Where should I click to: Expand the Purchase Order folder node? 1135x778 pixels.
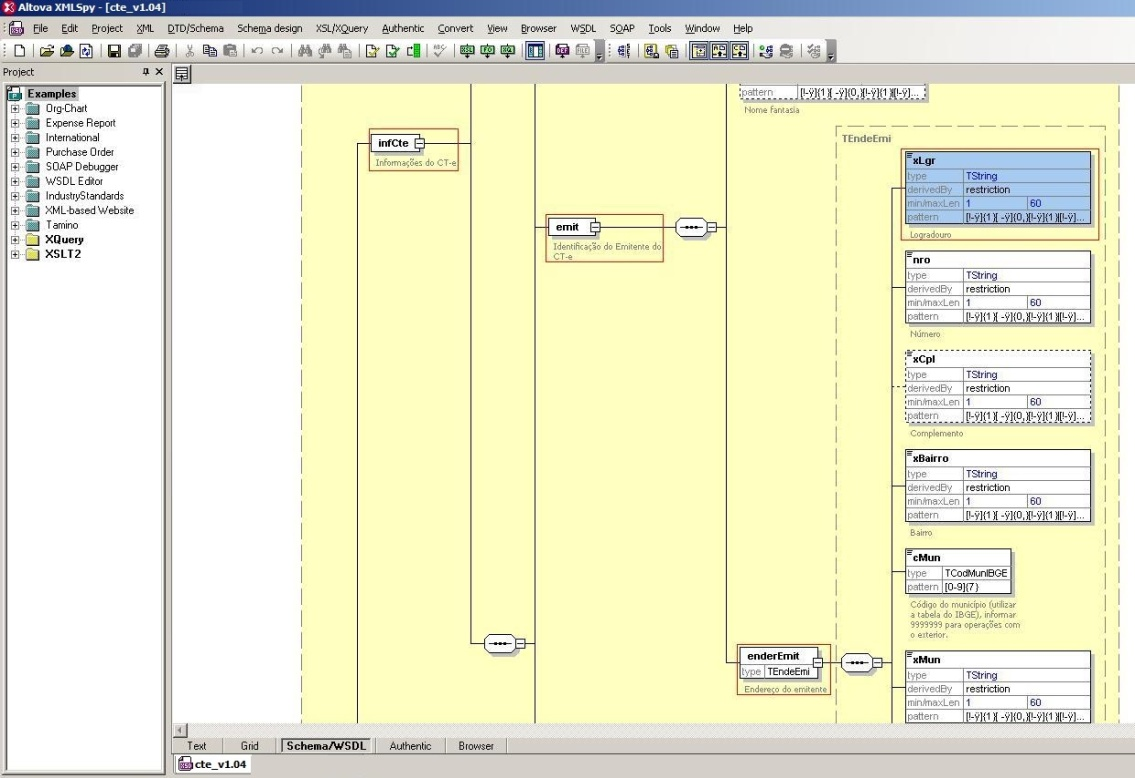(16, 153)
